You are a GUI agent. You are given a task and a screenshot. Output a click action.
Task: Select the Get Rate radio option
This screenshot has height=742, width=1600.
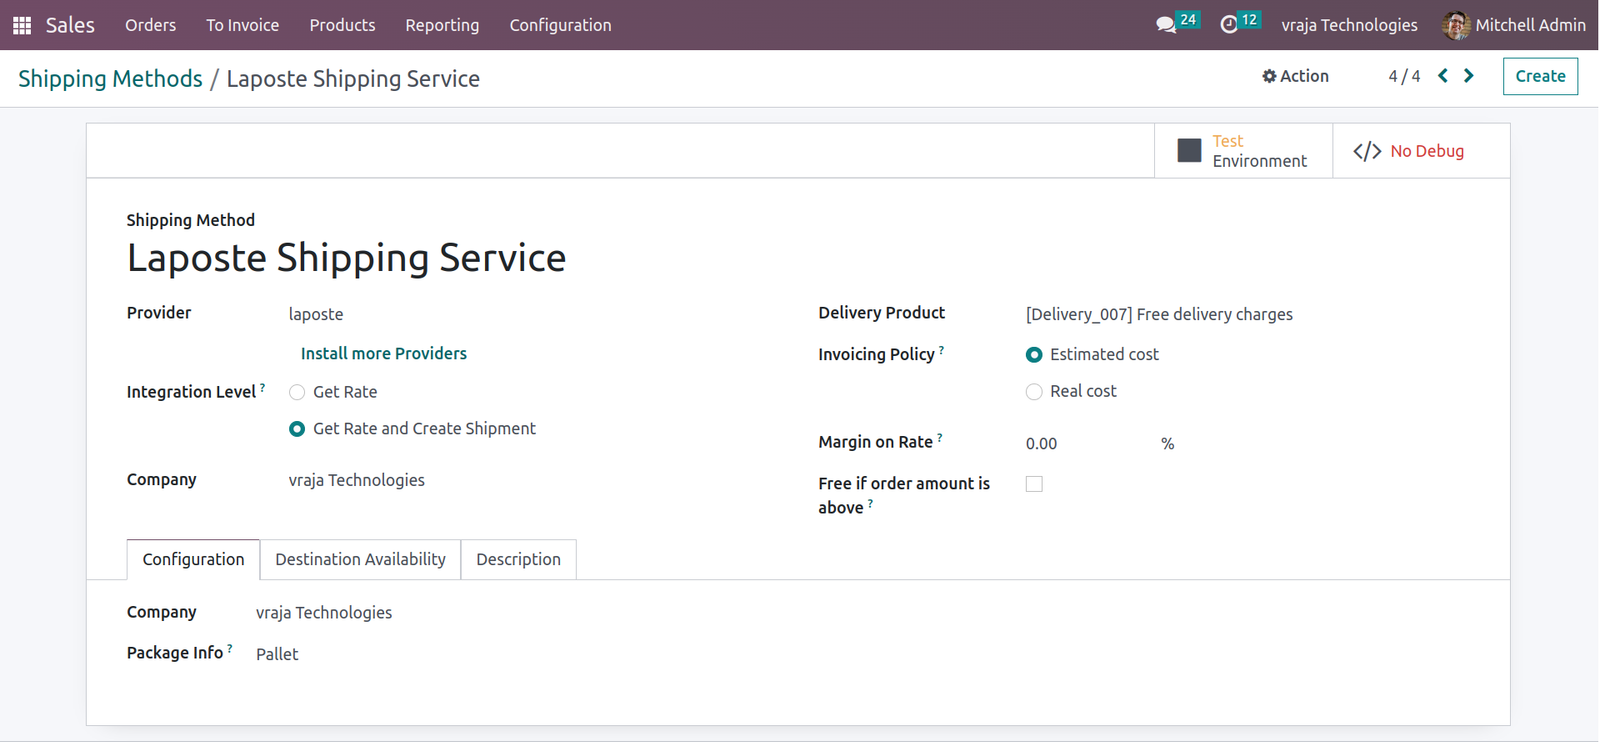click(297, 392)
